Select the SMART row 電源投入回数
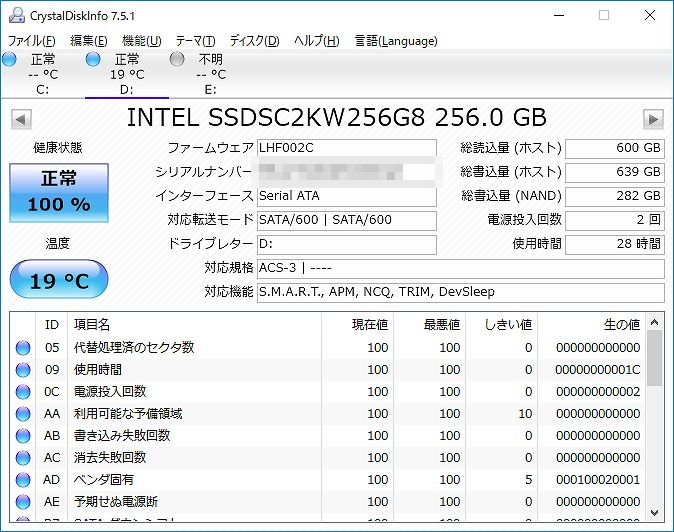This screenshot has height=532, width=674. 328,391
